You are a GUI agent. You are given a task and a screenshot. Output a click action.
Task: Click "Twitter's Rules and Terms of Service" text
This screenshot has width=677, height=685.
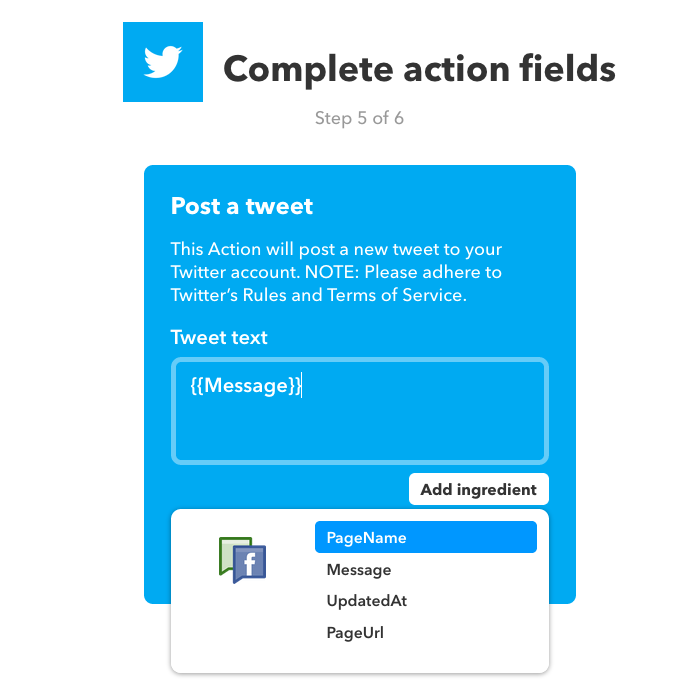point(319,295)
